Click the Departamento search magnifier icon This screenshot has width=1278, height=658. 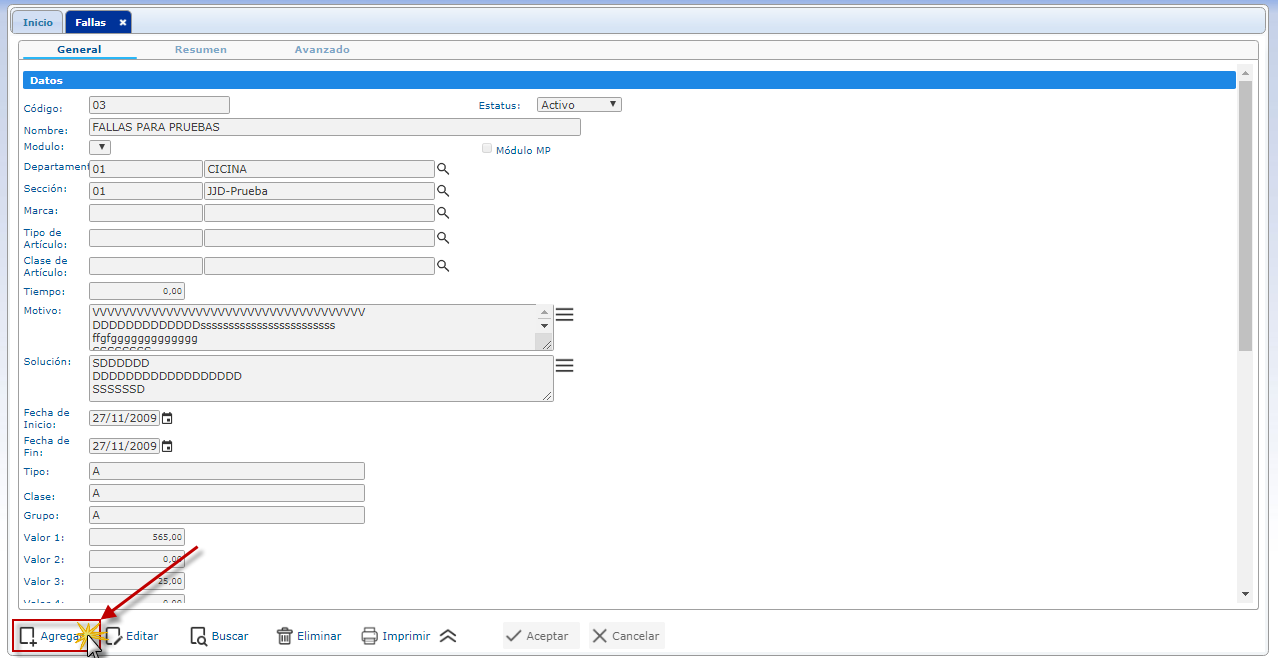coord(443,169)
